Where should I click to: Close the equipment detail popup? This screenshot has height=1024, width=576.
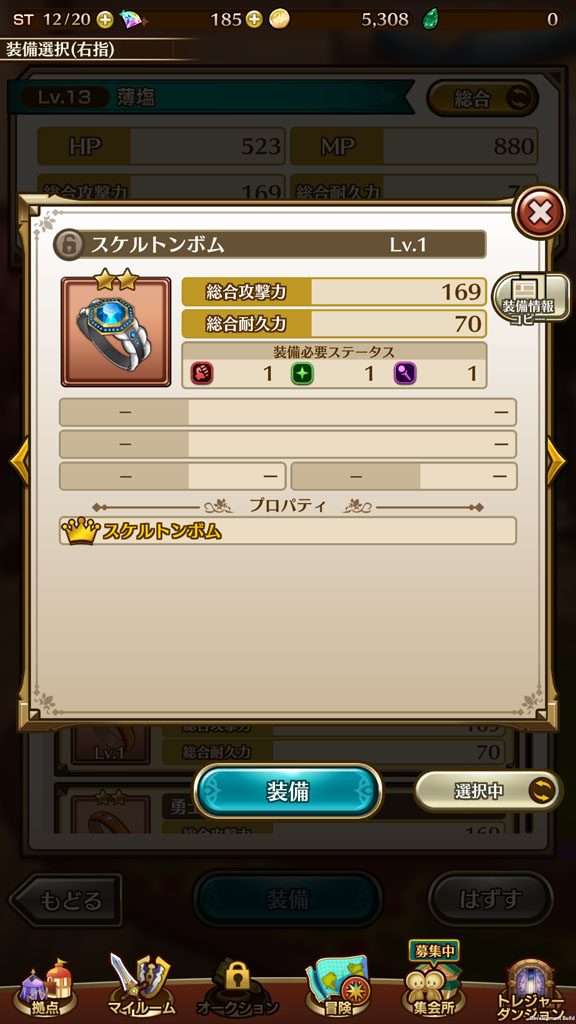[539, 212]
